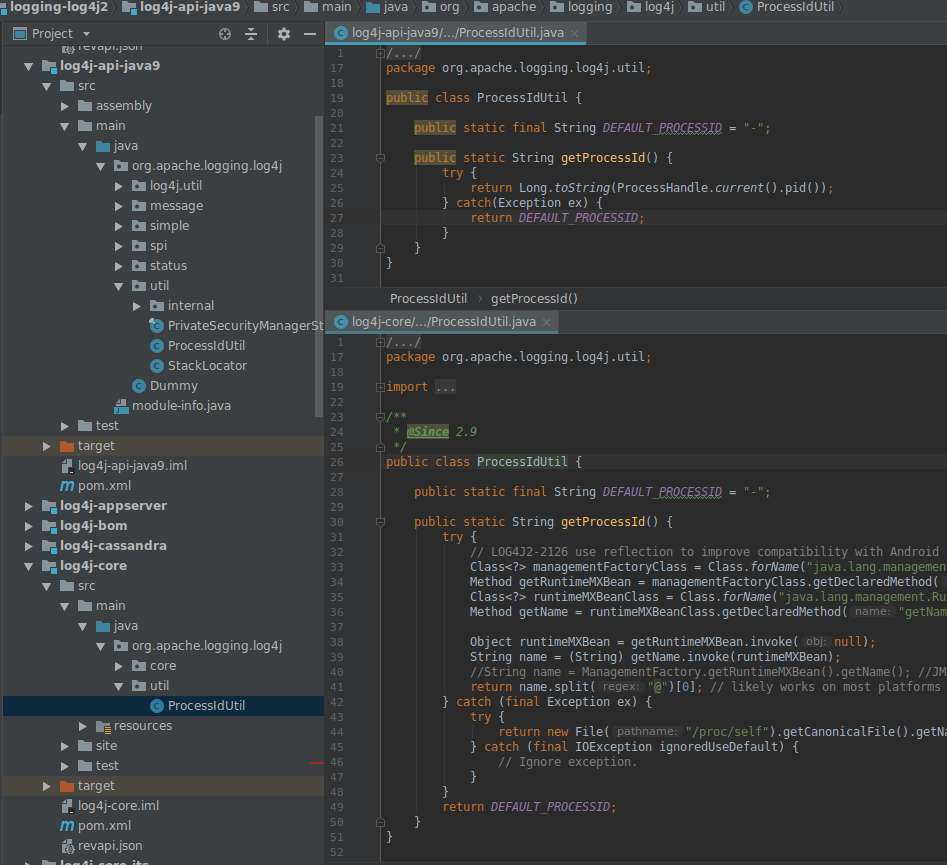Click the logging breadcrumb folder
The width and height of the screenshot is (947, 865).
(582, 7)
